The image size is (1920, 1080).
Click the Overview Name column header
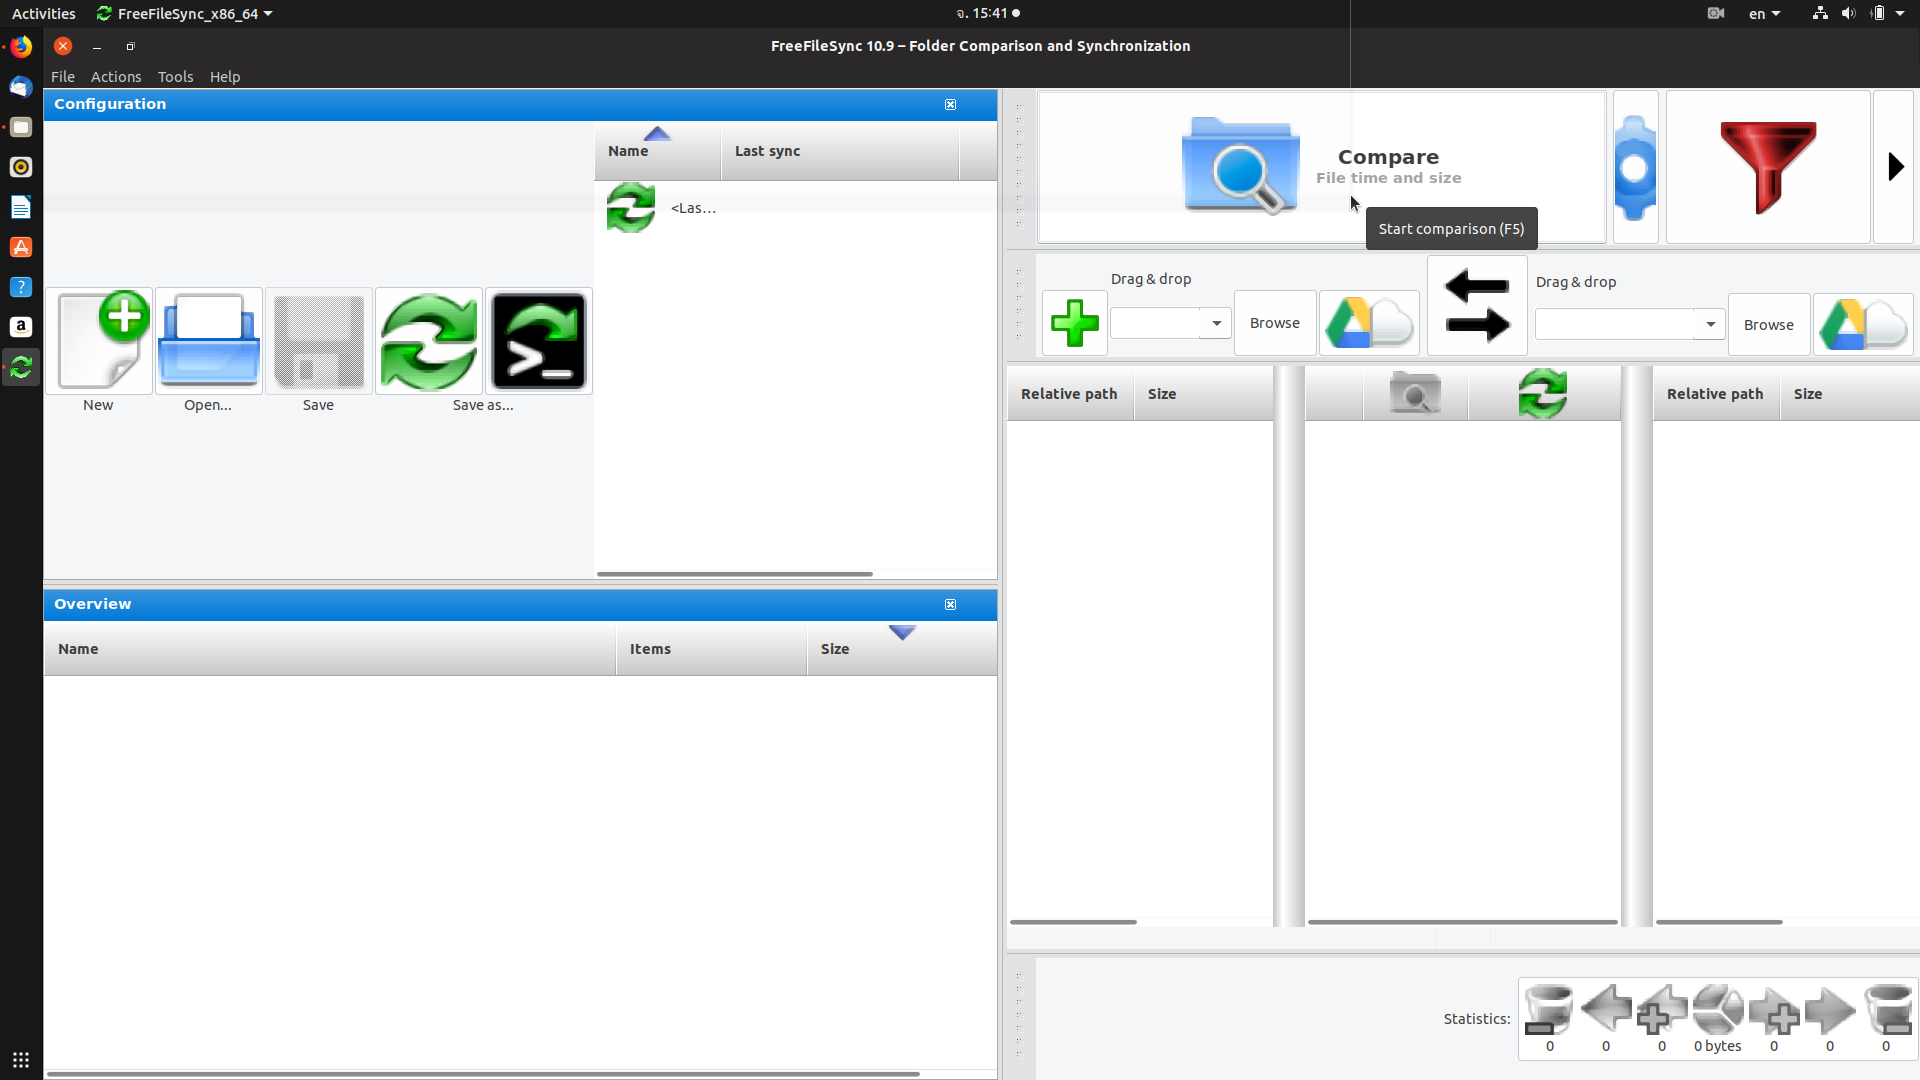pyautogui.click(x=330, y=649)
